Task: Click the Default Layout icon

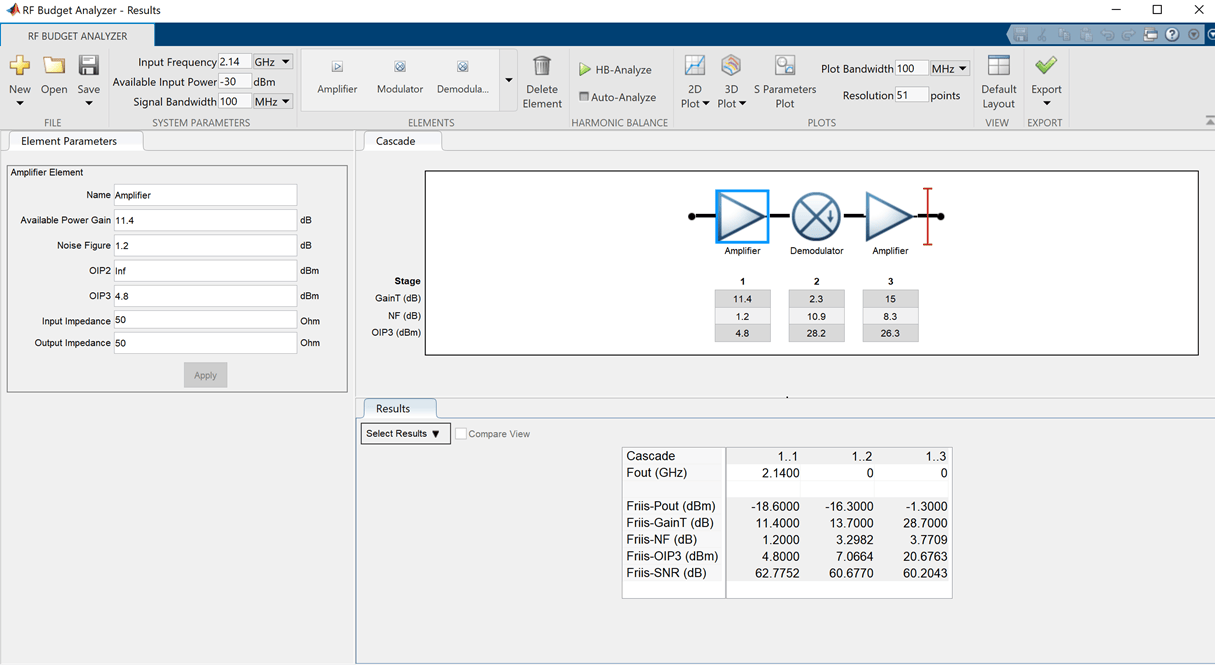Action: tap(998, 66)
